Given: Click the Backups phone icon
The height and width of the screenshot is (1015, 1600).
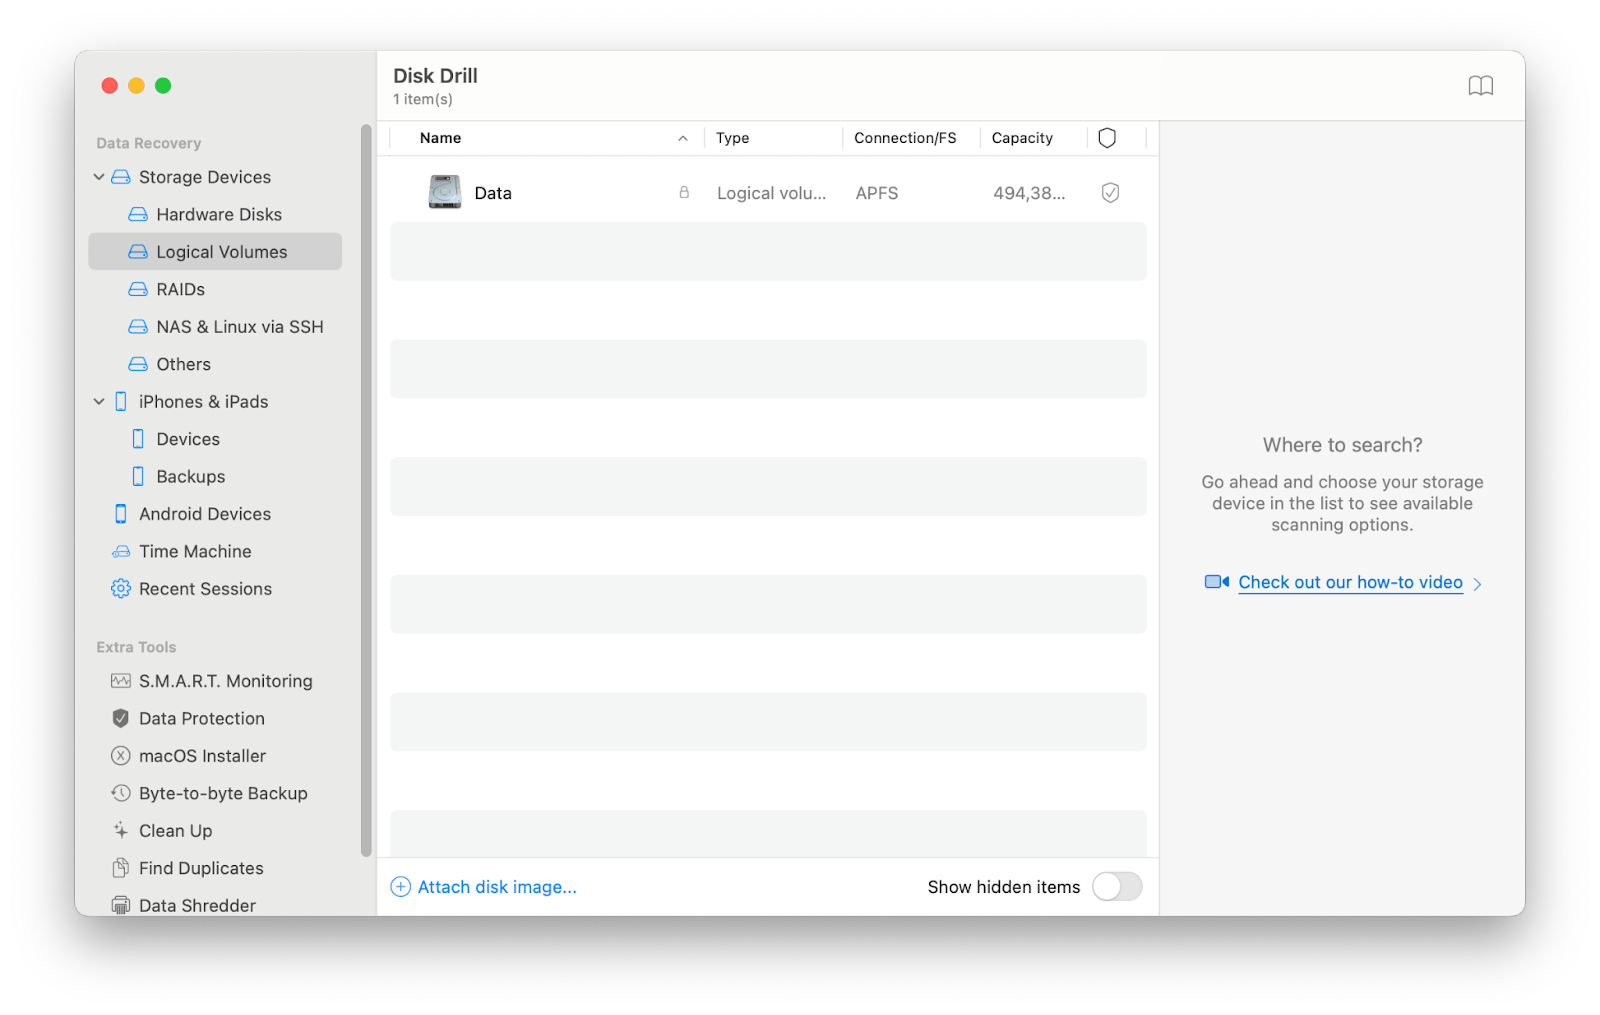Looking at the screenshot, I should [138, 476].
